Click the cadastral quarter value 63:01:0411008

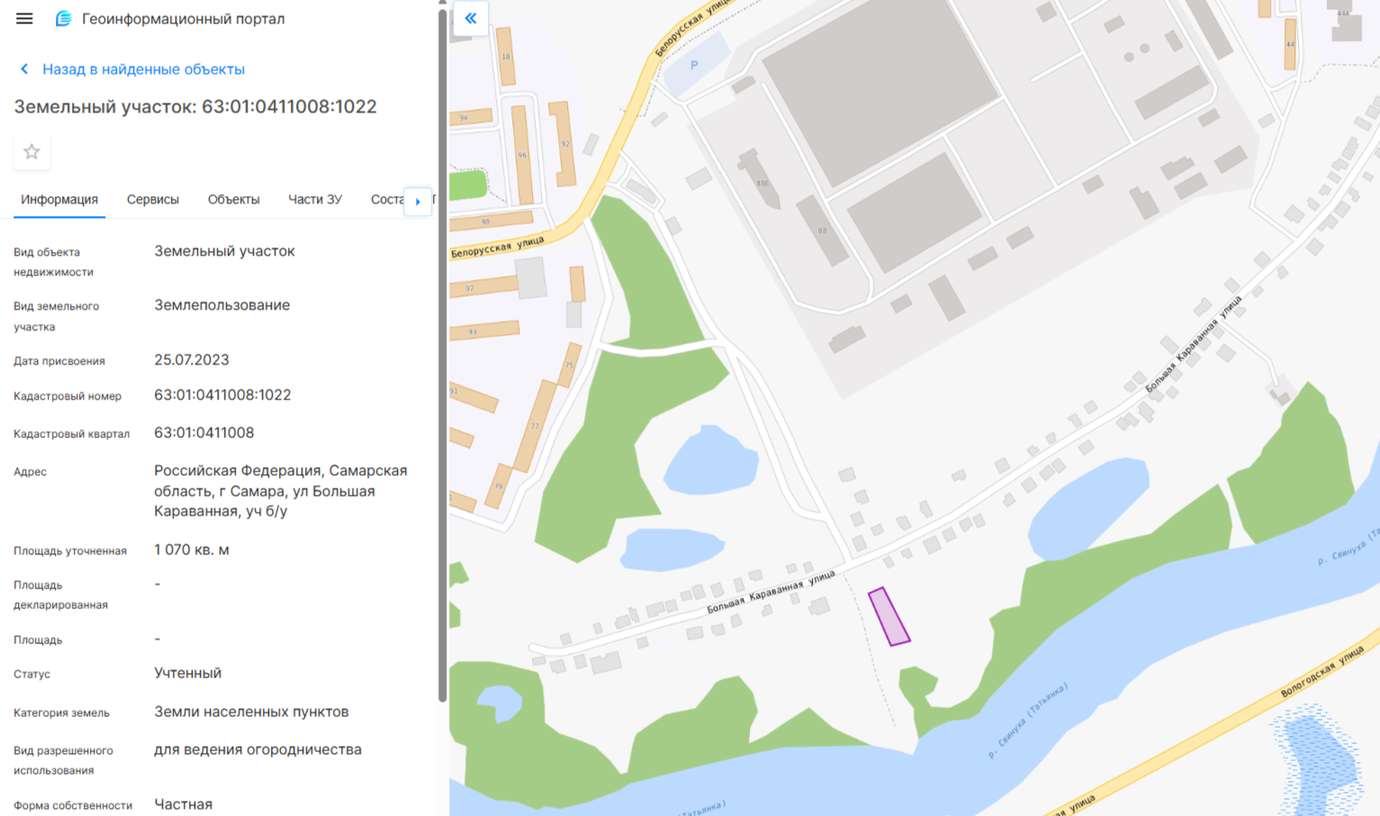pos(204,433)
